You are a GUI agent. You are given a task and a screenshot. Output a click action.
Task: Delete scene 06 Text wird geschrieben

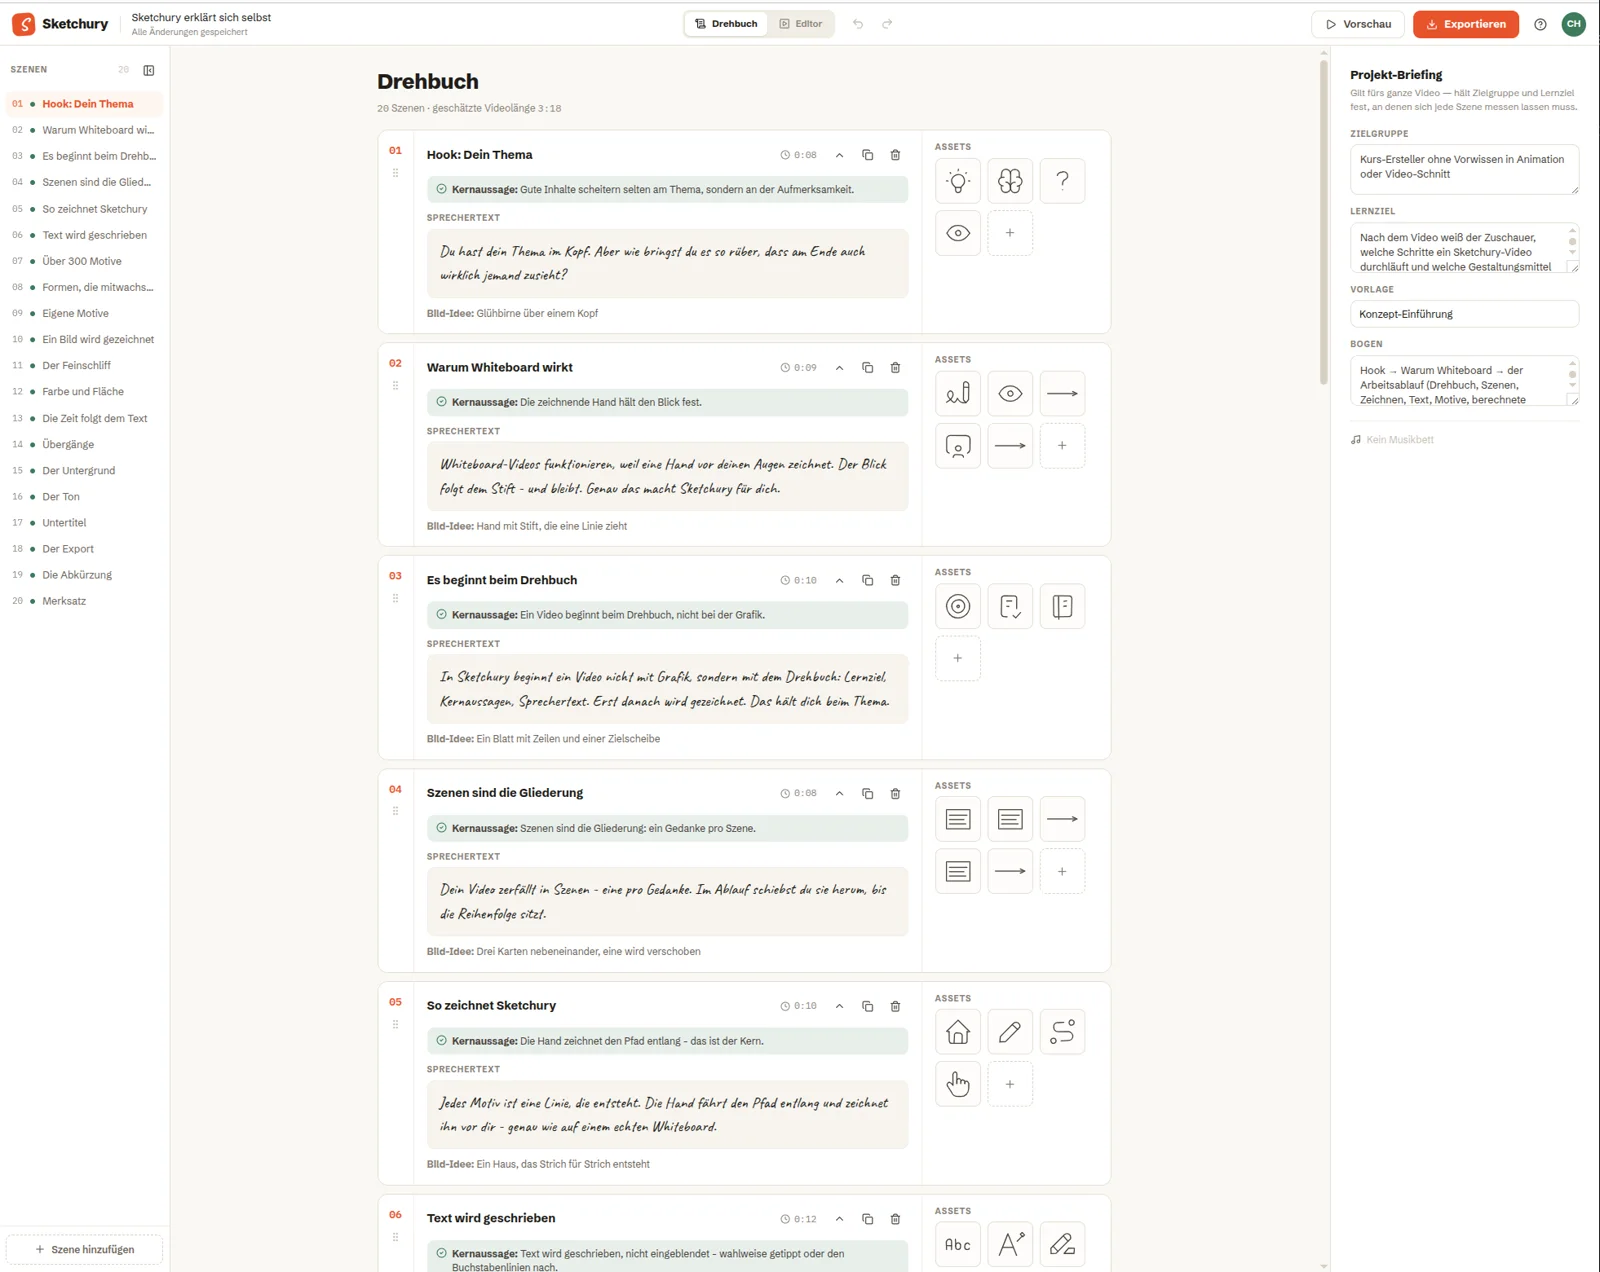coord(895,1219)
